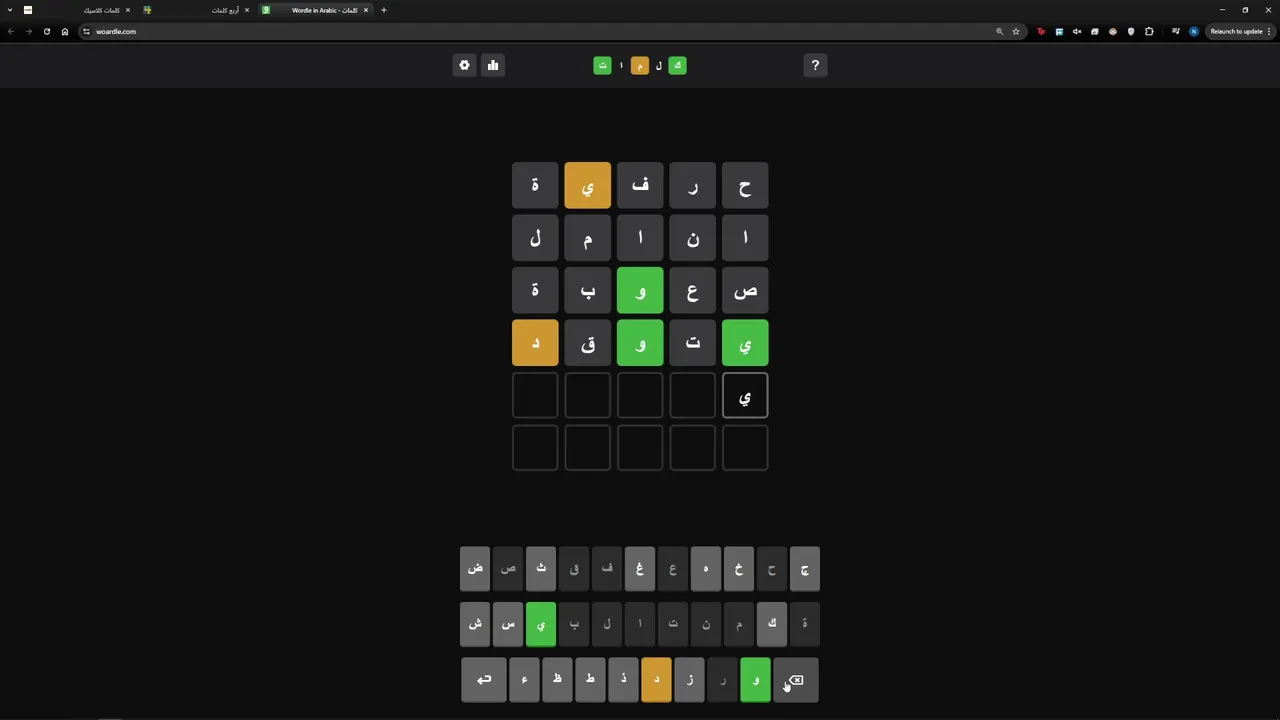
Task: Tap the green ي key on keyboard
Action: coord(541,624)
